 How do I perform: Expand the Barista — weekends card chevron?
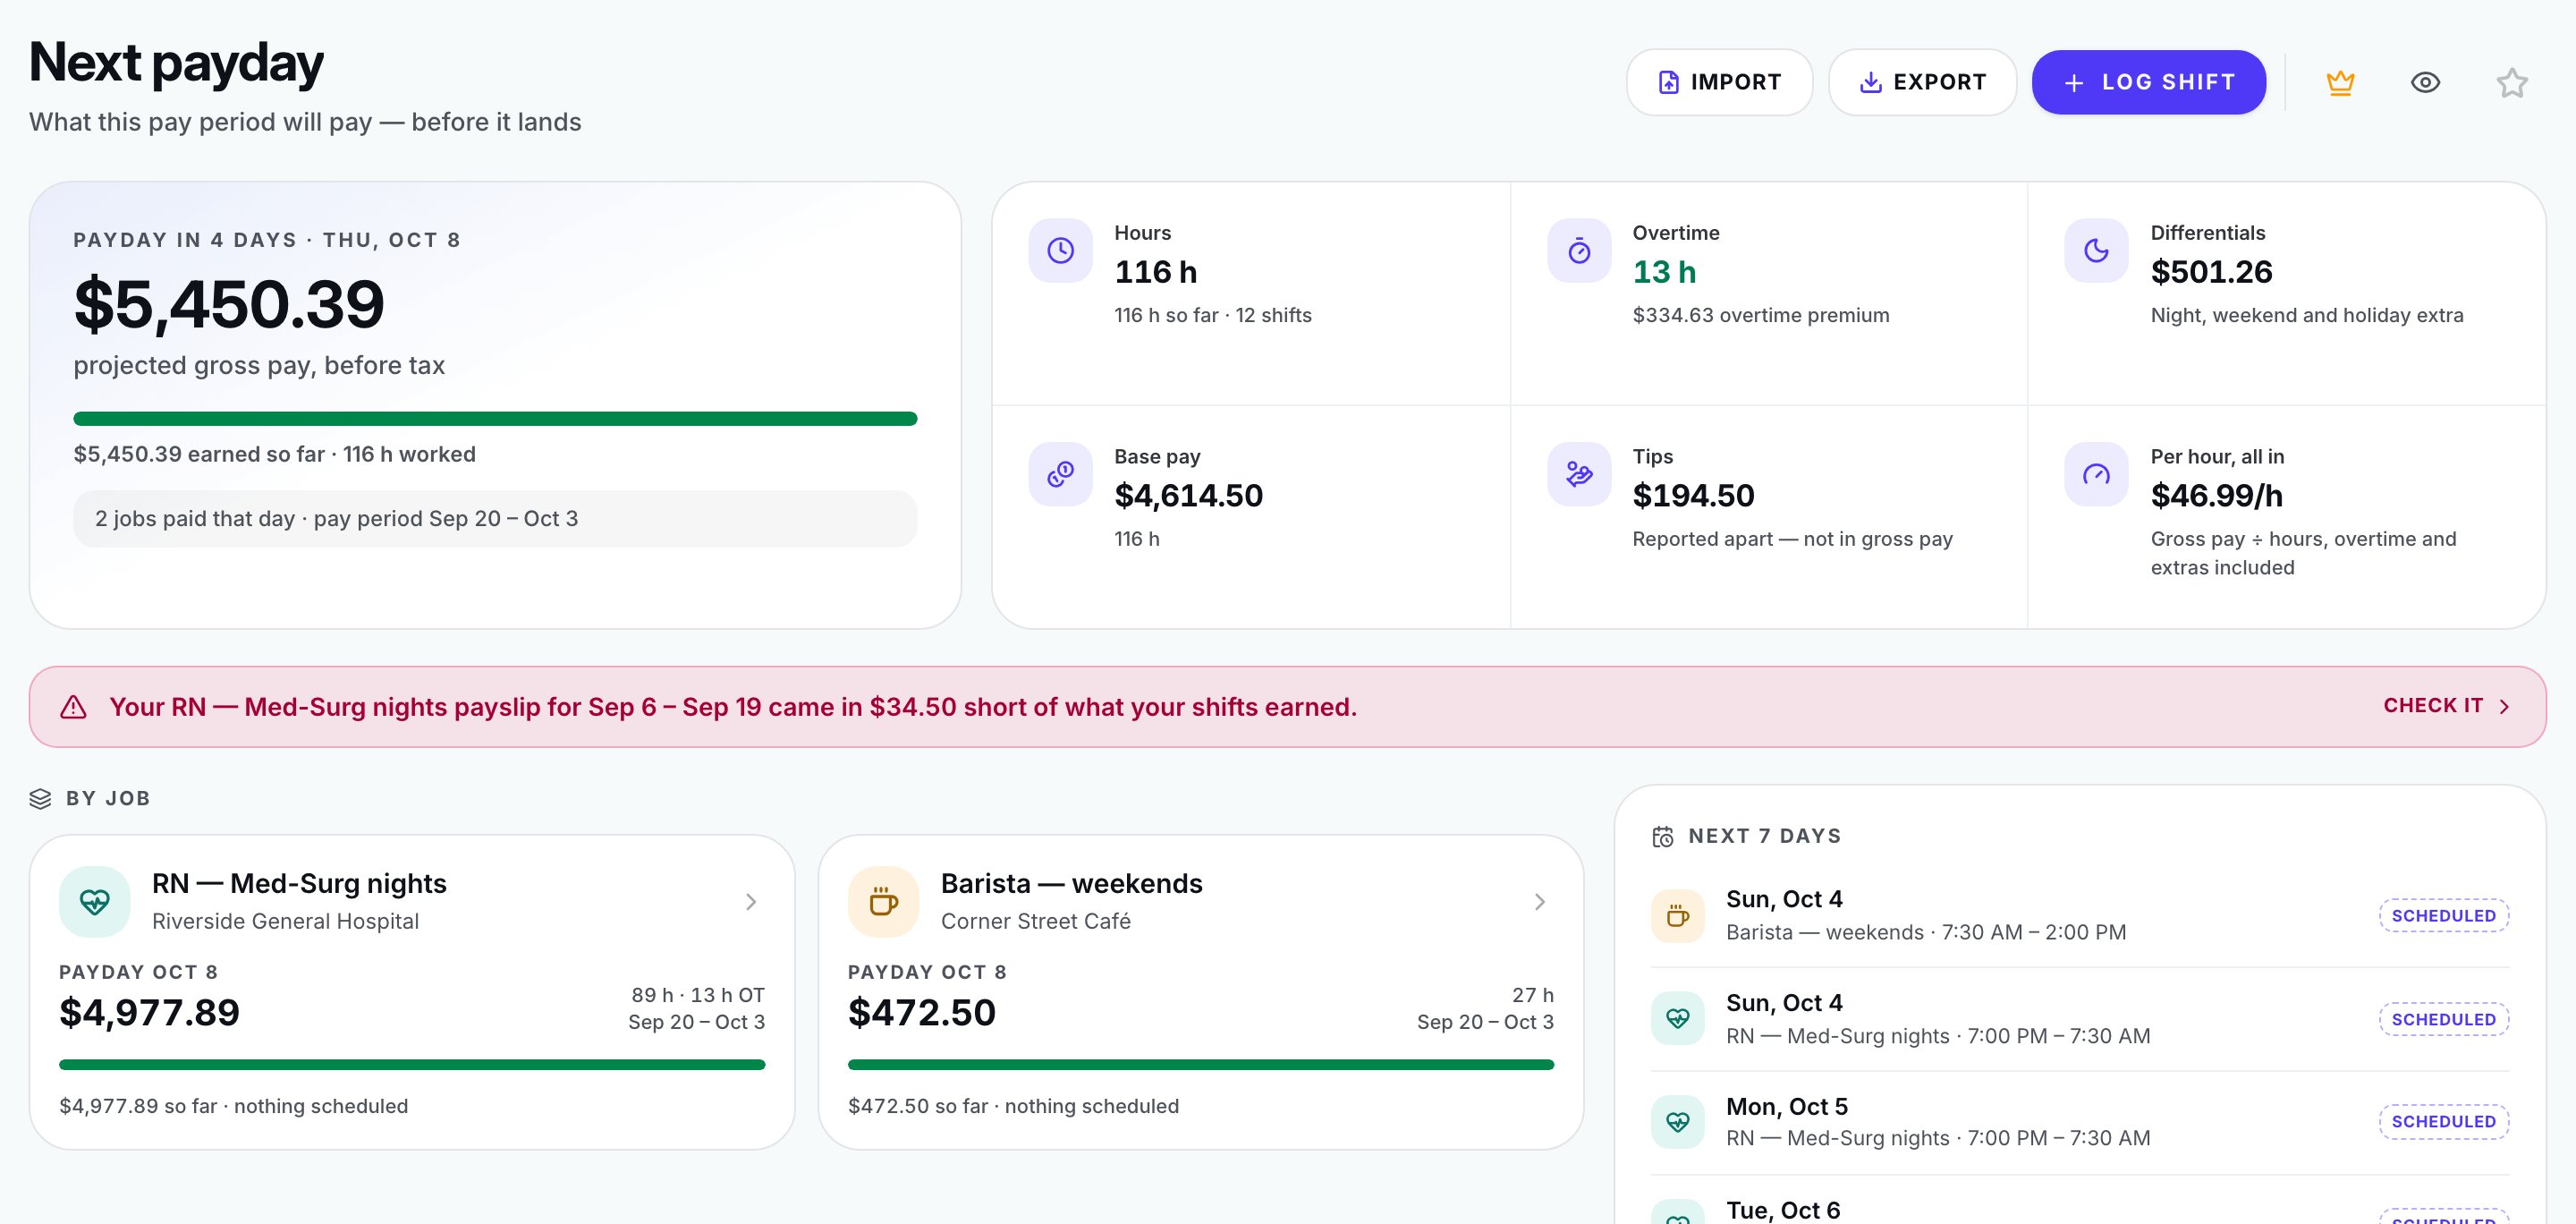tap(1540, 902)
